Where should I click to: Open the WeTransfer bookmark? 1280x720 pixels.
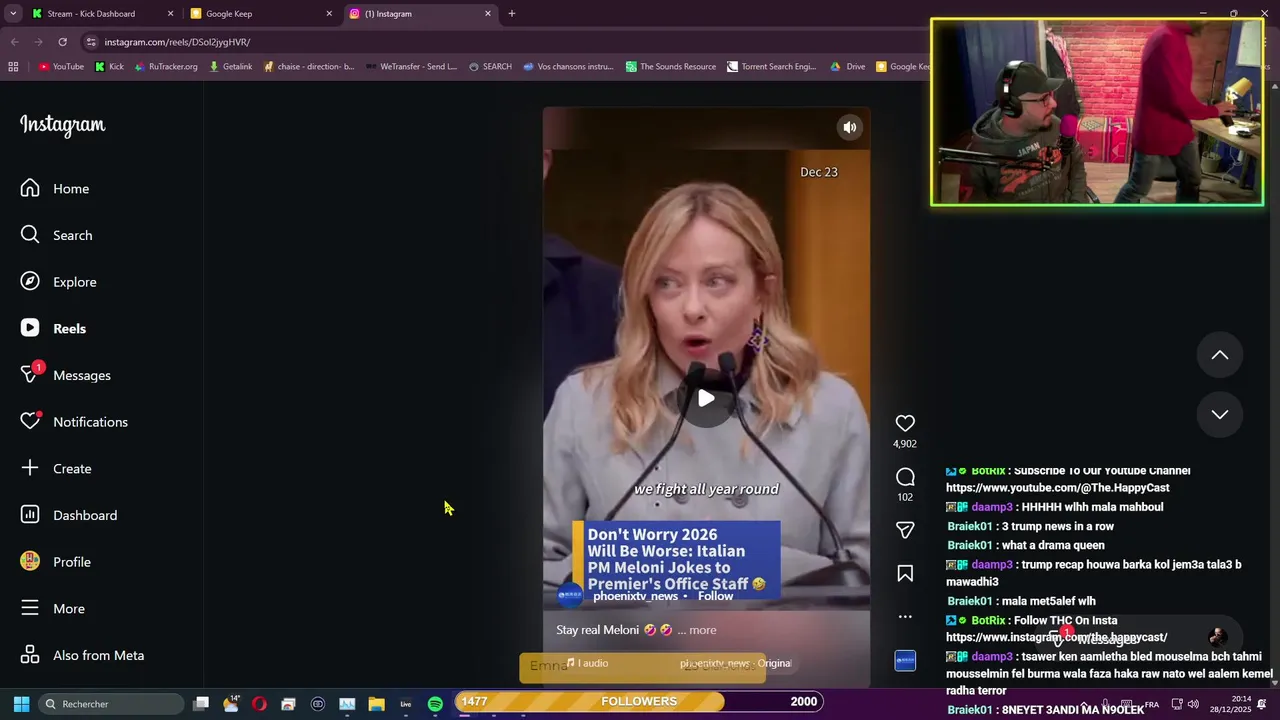[x=411, y=67]
